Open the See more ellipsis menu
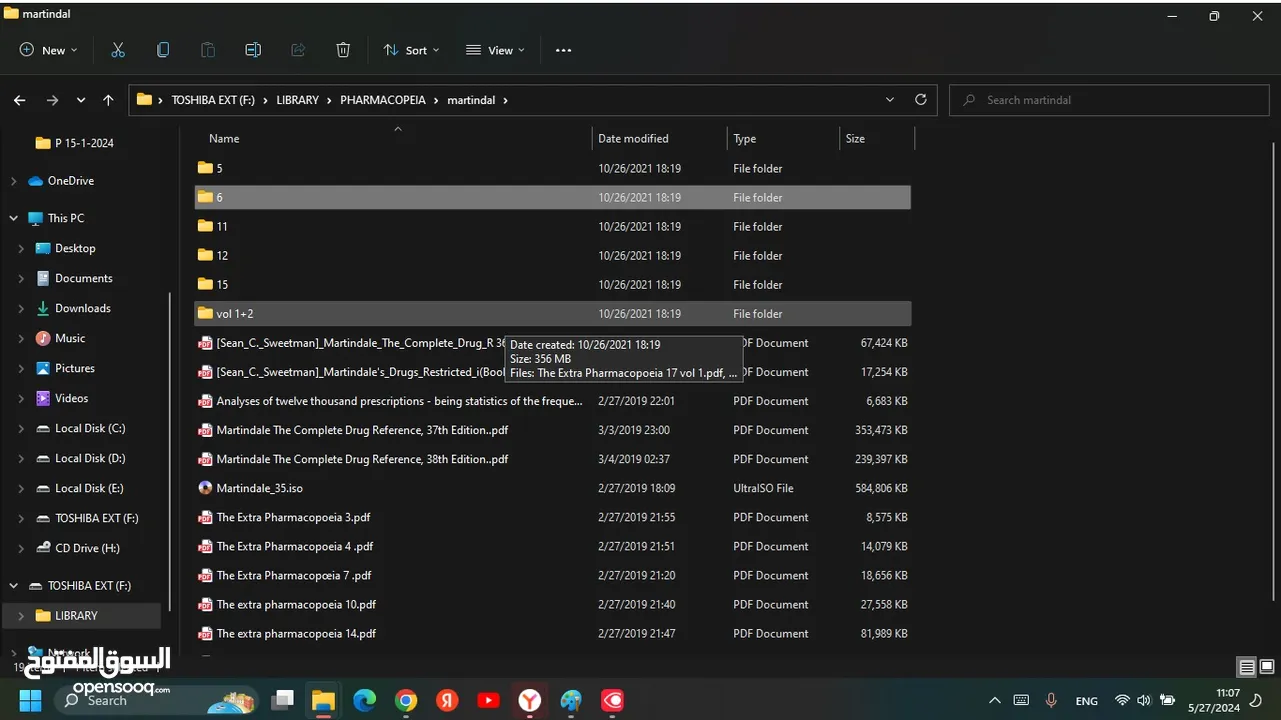The width and height of the screenshot is (1281, 720). tap(563, 50)
